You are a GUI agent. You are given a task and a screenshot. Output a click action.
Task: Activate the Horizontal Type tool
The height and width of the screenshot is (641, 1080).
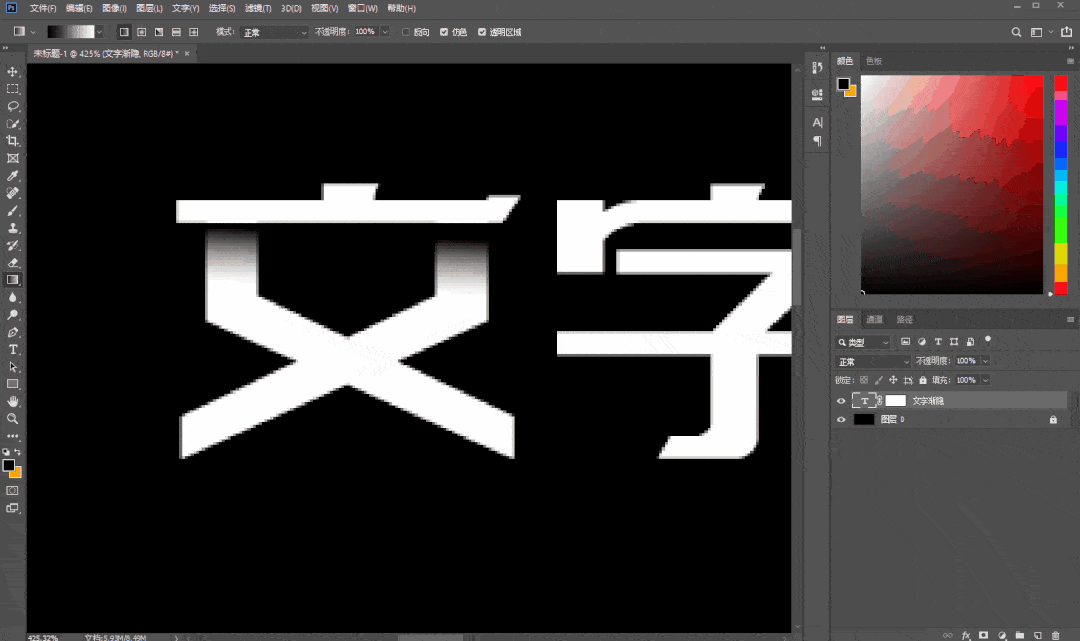[x=13, y=349]
